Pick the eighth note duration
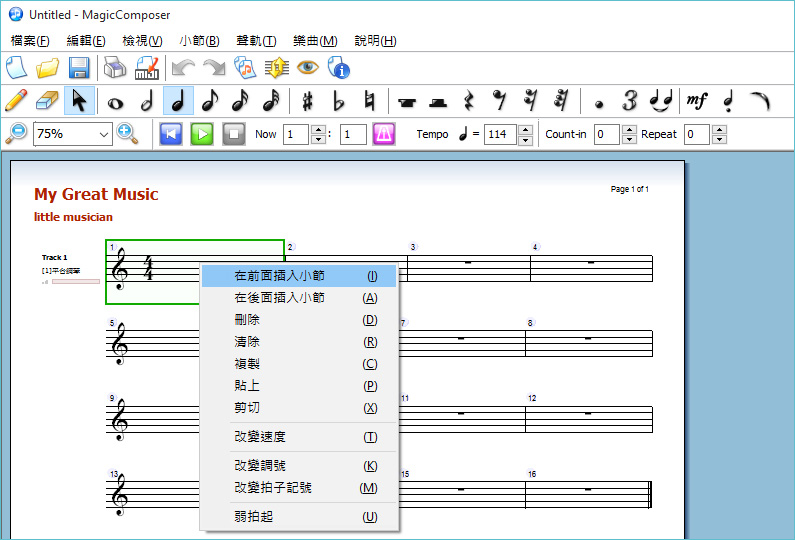Viewport: 795px width, 540px height. 208,101
